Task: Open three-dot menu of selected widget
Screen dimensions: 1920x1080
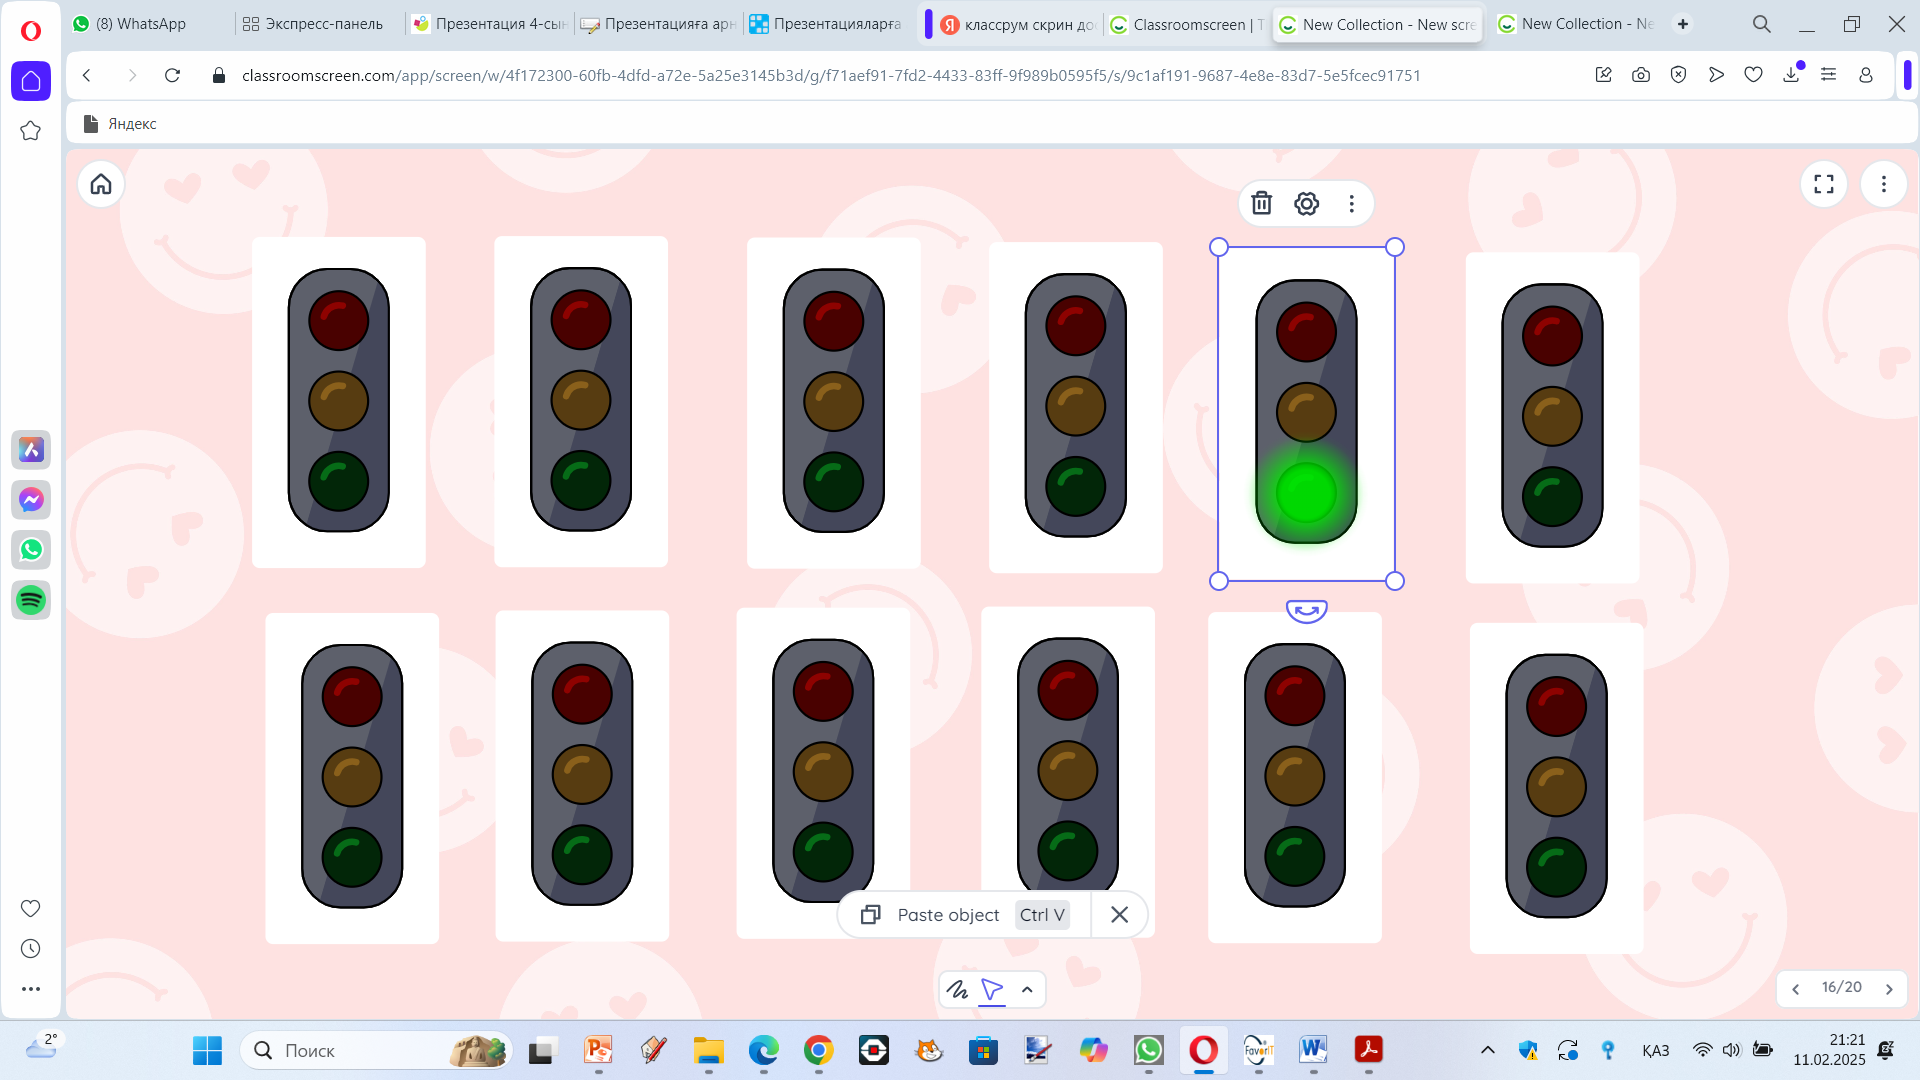Action: [1351, 204]
